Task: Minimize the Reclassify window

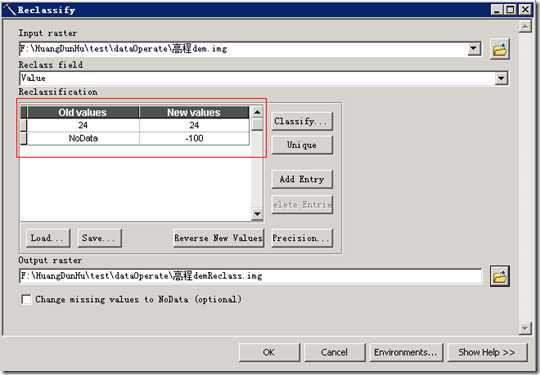Action: click(497, 10)
